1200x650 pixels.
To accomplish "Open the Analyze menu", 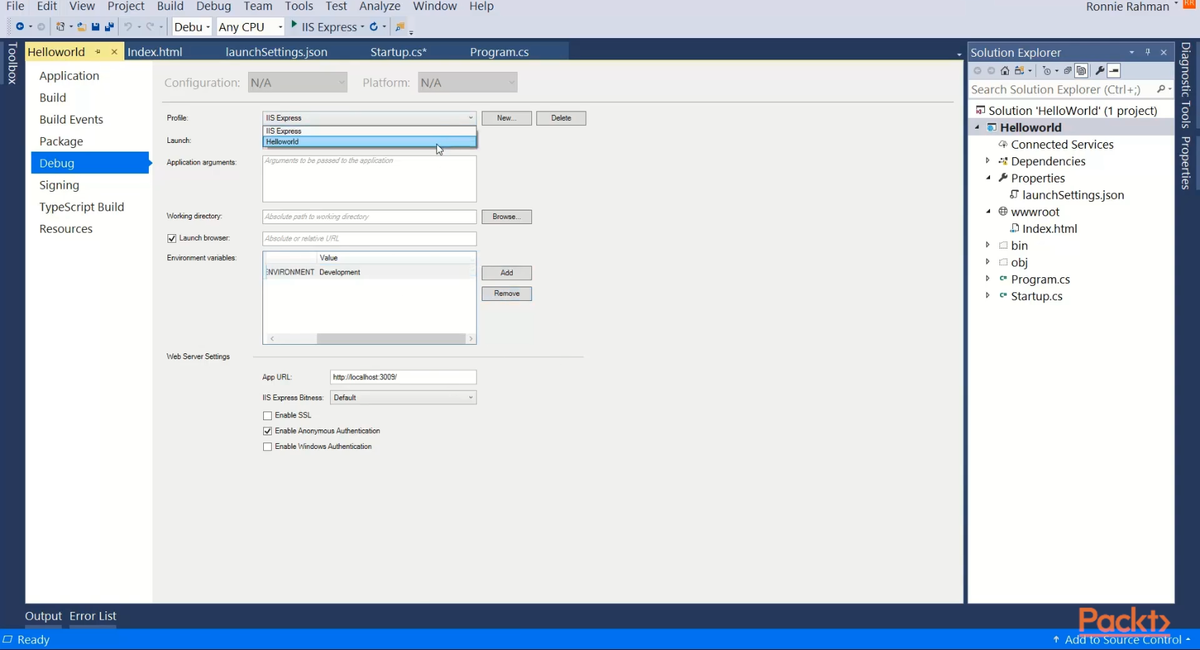I will (x=380, y=6).
